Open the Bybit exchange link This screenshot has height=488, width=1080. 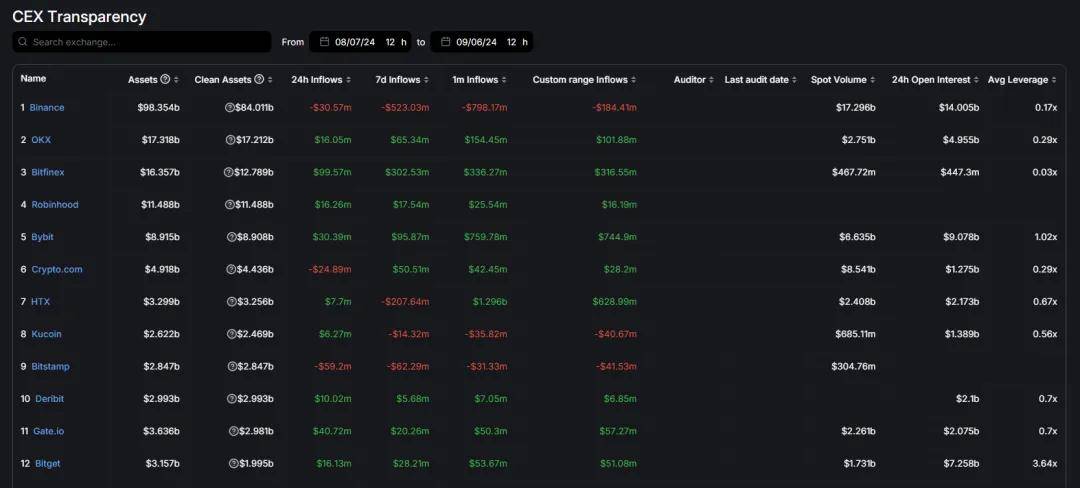42,237
